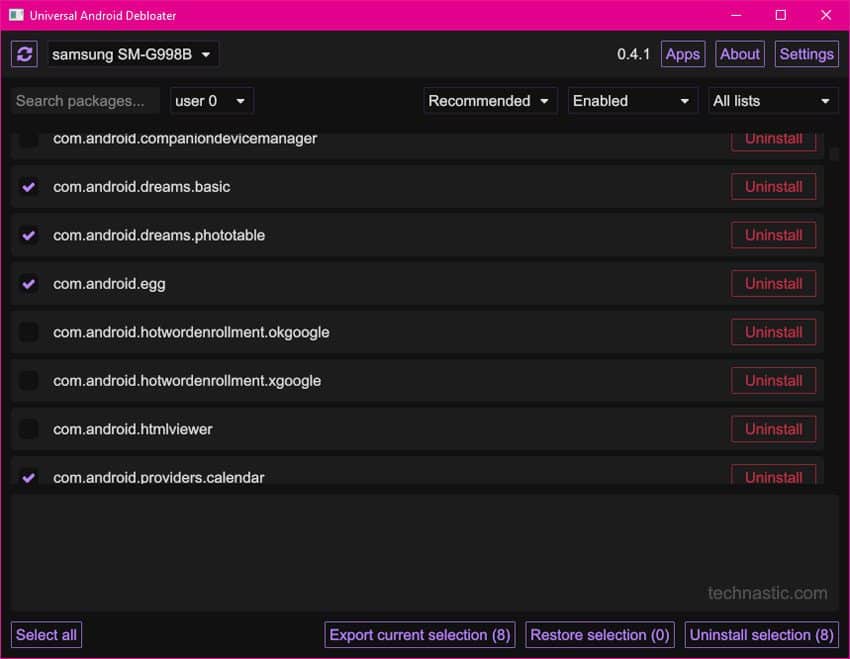Expand the user 0 dropdown
The image size is (850, 659).
coord(211,101)
